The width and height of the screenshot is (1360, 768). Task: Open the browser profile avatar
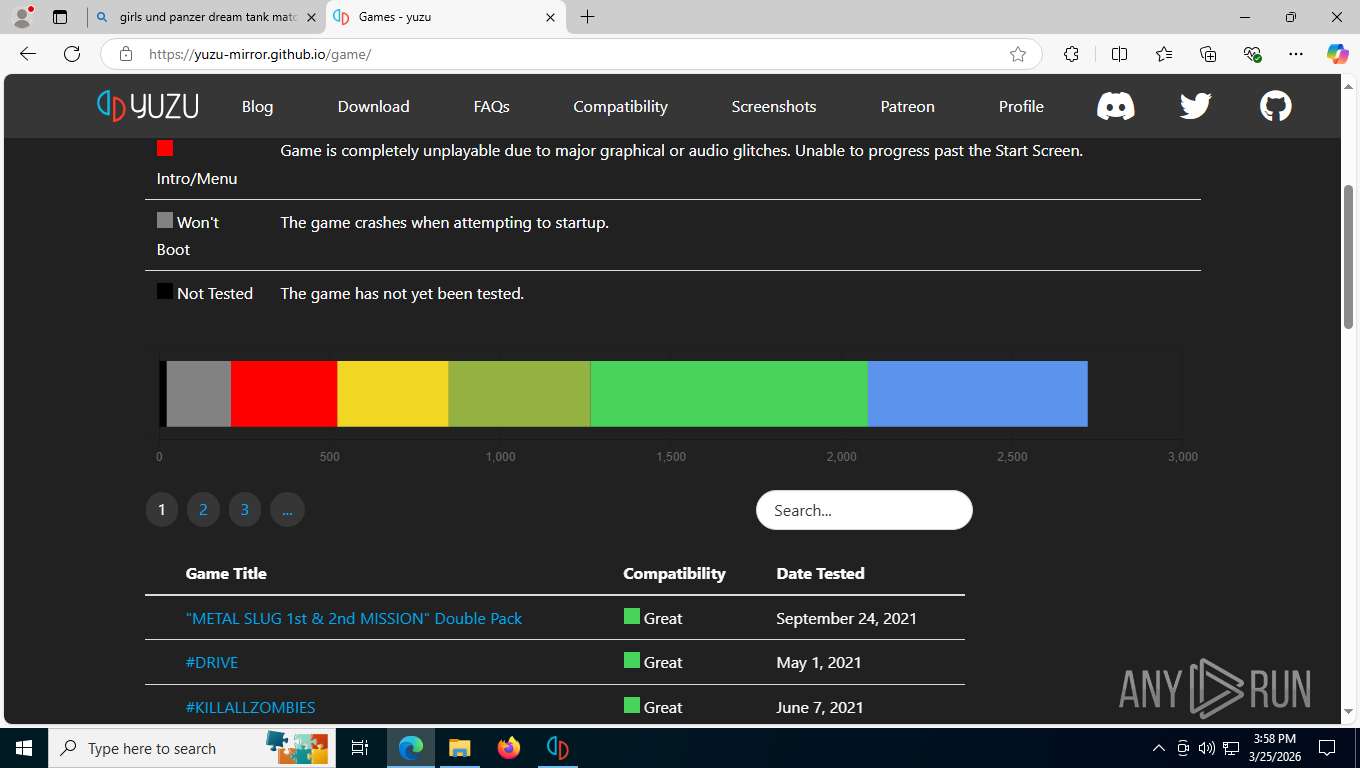tap(22, 17)
